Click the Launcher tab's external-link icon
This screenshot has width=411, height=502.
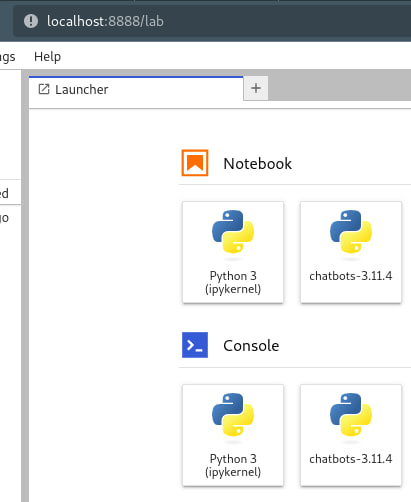[44, 89]
